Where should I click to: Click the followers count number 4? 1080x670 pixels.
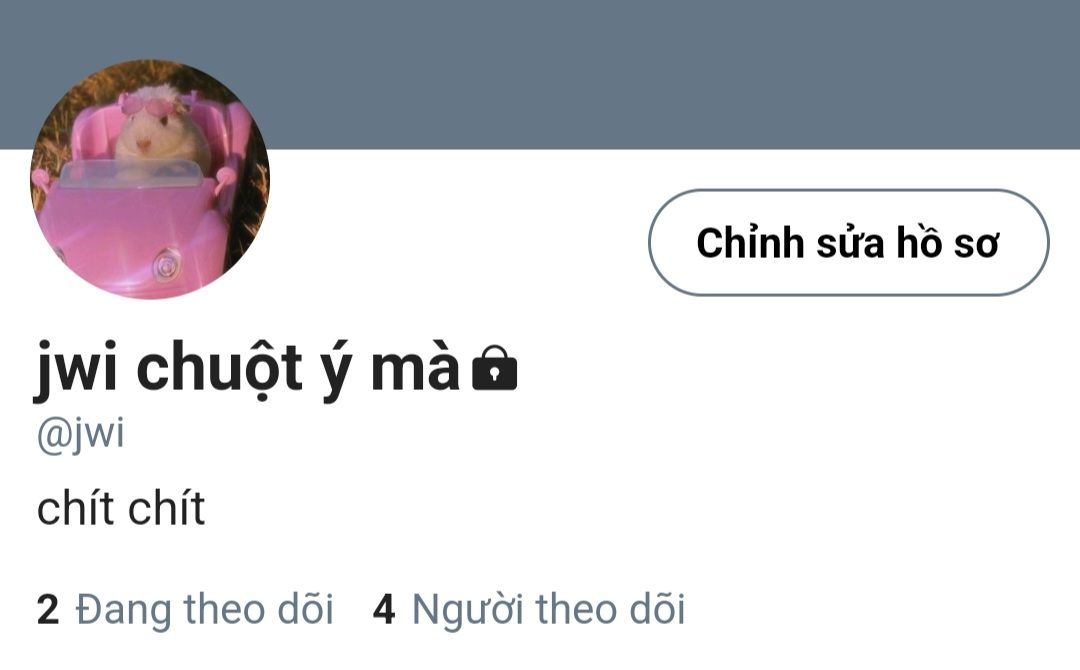(x=384, y=610)
